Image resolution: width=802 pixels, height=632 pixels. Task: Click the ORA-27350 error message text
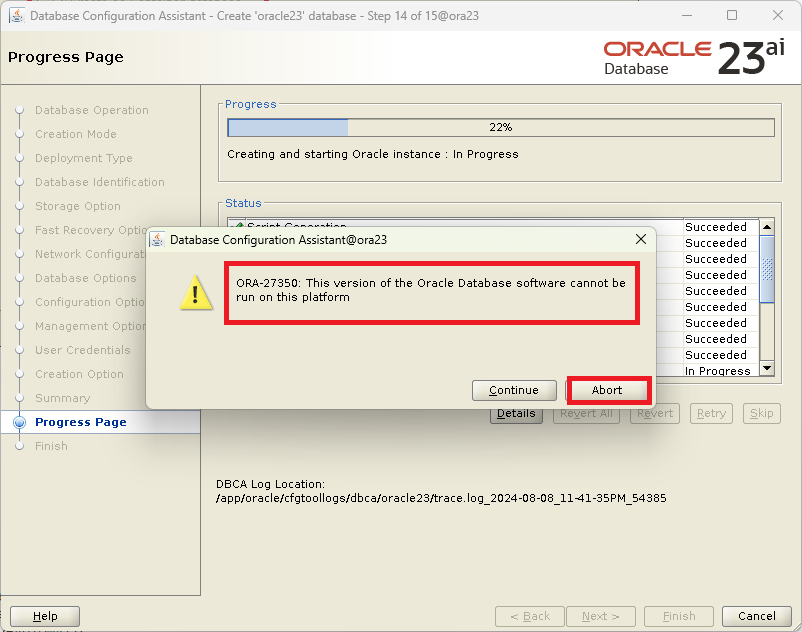[431, 290]
